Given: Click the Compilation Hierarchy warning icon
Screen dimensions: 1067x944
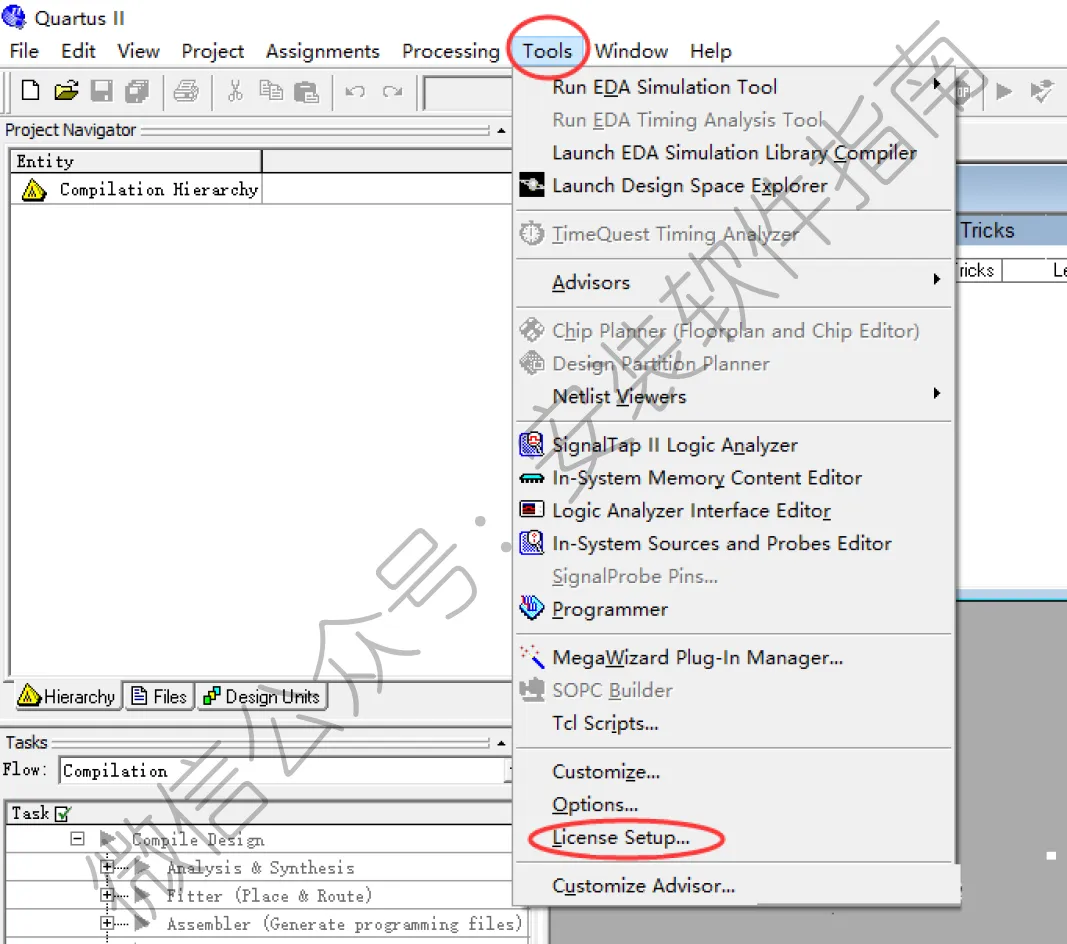Looking at the screenshot, I should click(x=34, y=190).
